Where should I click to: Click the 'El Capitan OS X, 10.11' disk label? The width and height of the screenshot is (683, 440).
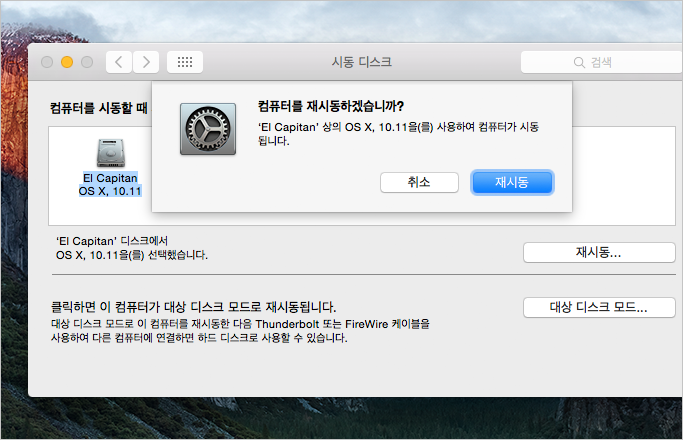point(110,184)
